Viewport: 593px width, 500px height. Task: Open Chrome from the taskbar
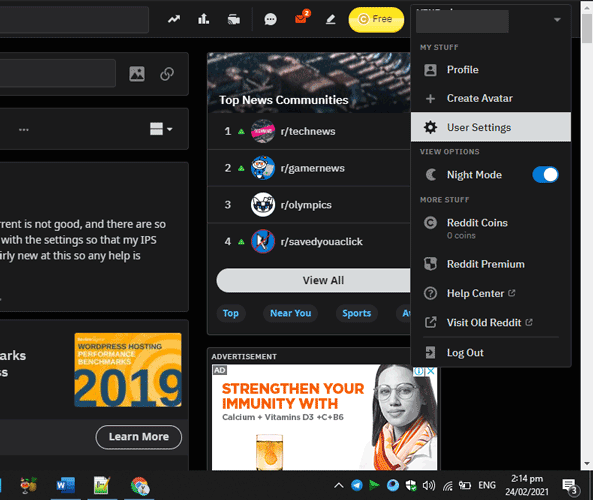[x=140, y=486]
